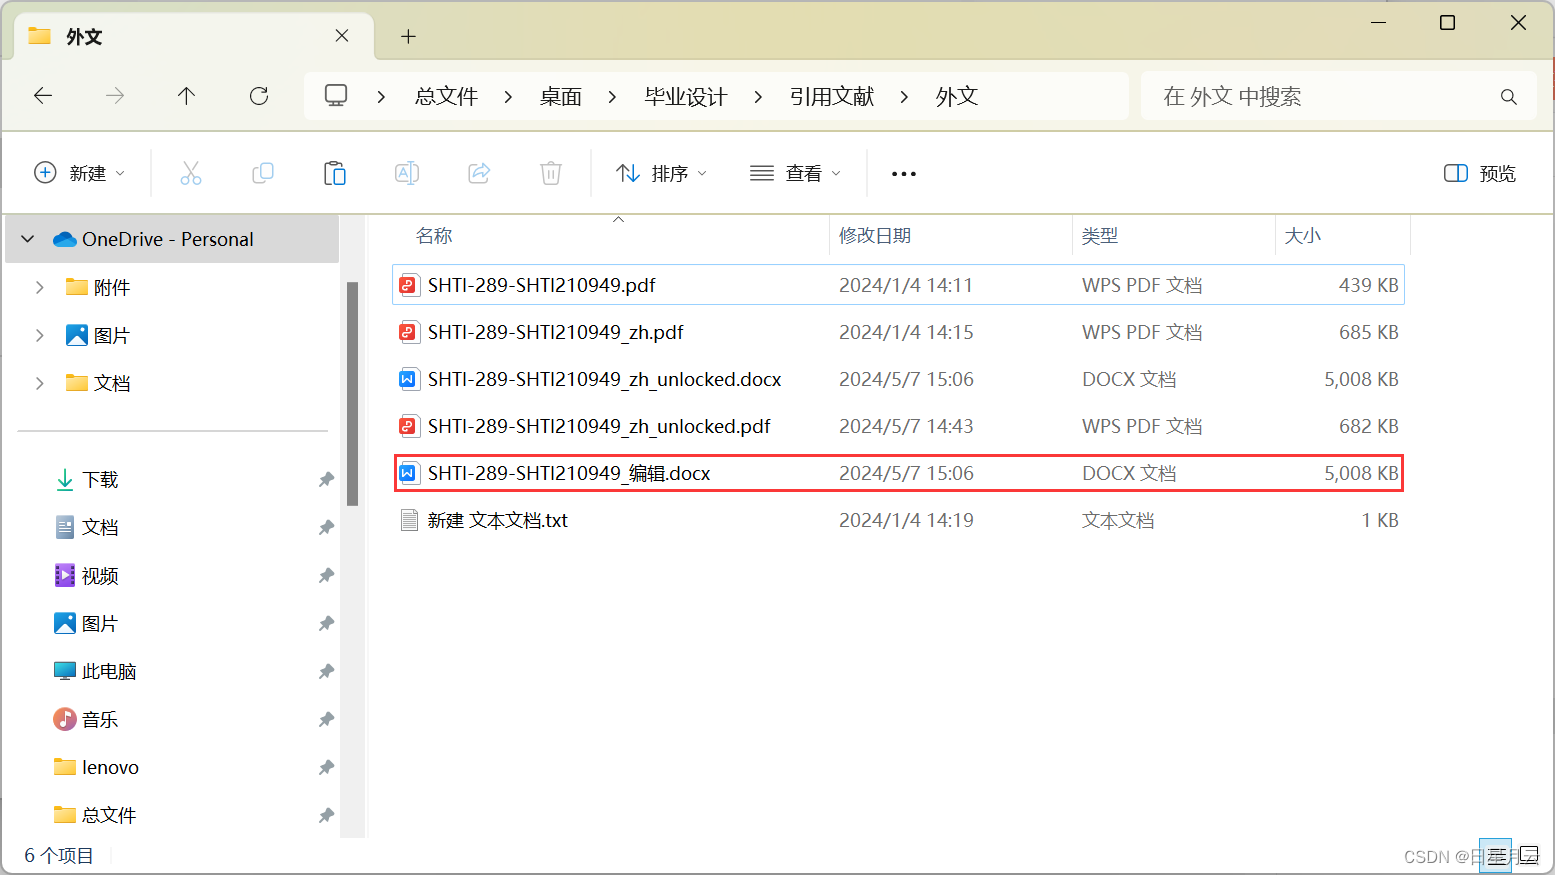Sort by 修改日期 column header

[x=875, y=236]
